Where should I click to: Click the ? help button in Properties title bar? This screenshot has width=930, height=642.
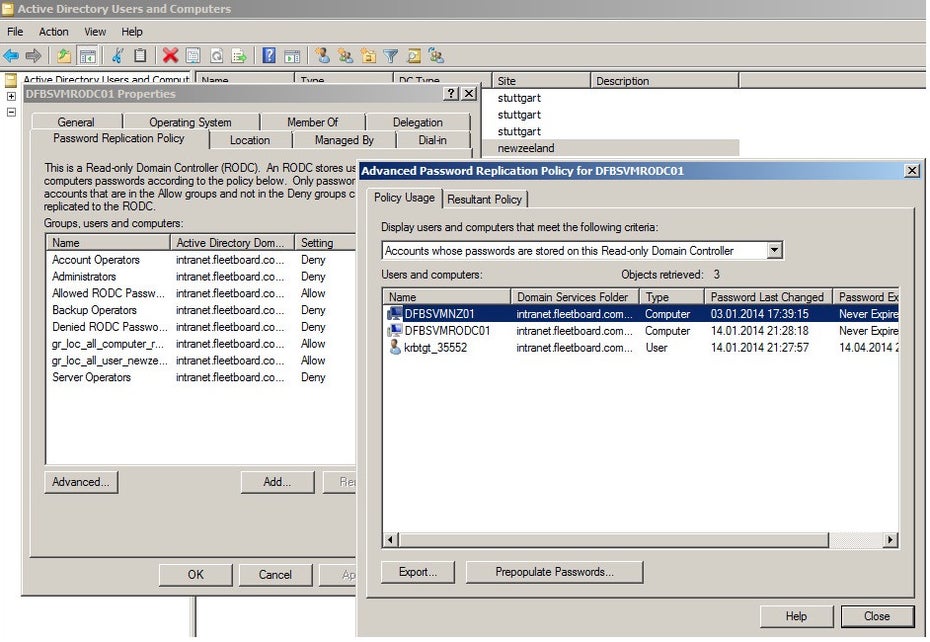[x=451, y=94]
